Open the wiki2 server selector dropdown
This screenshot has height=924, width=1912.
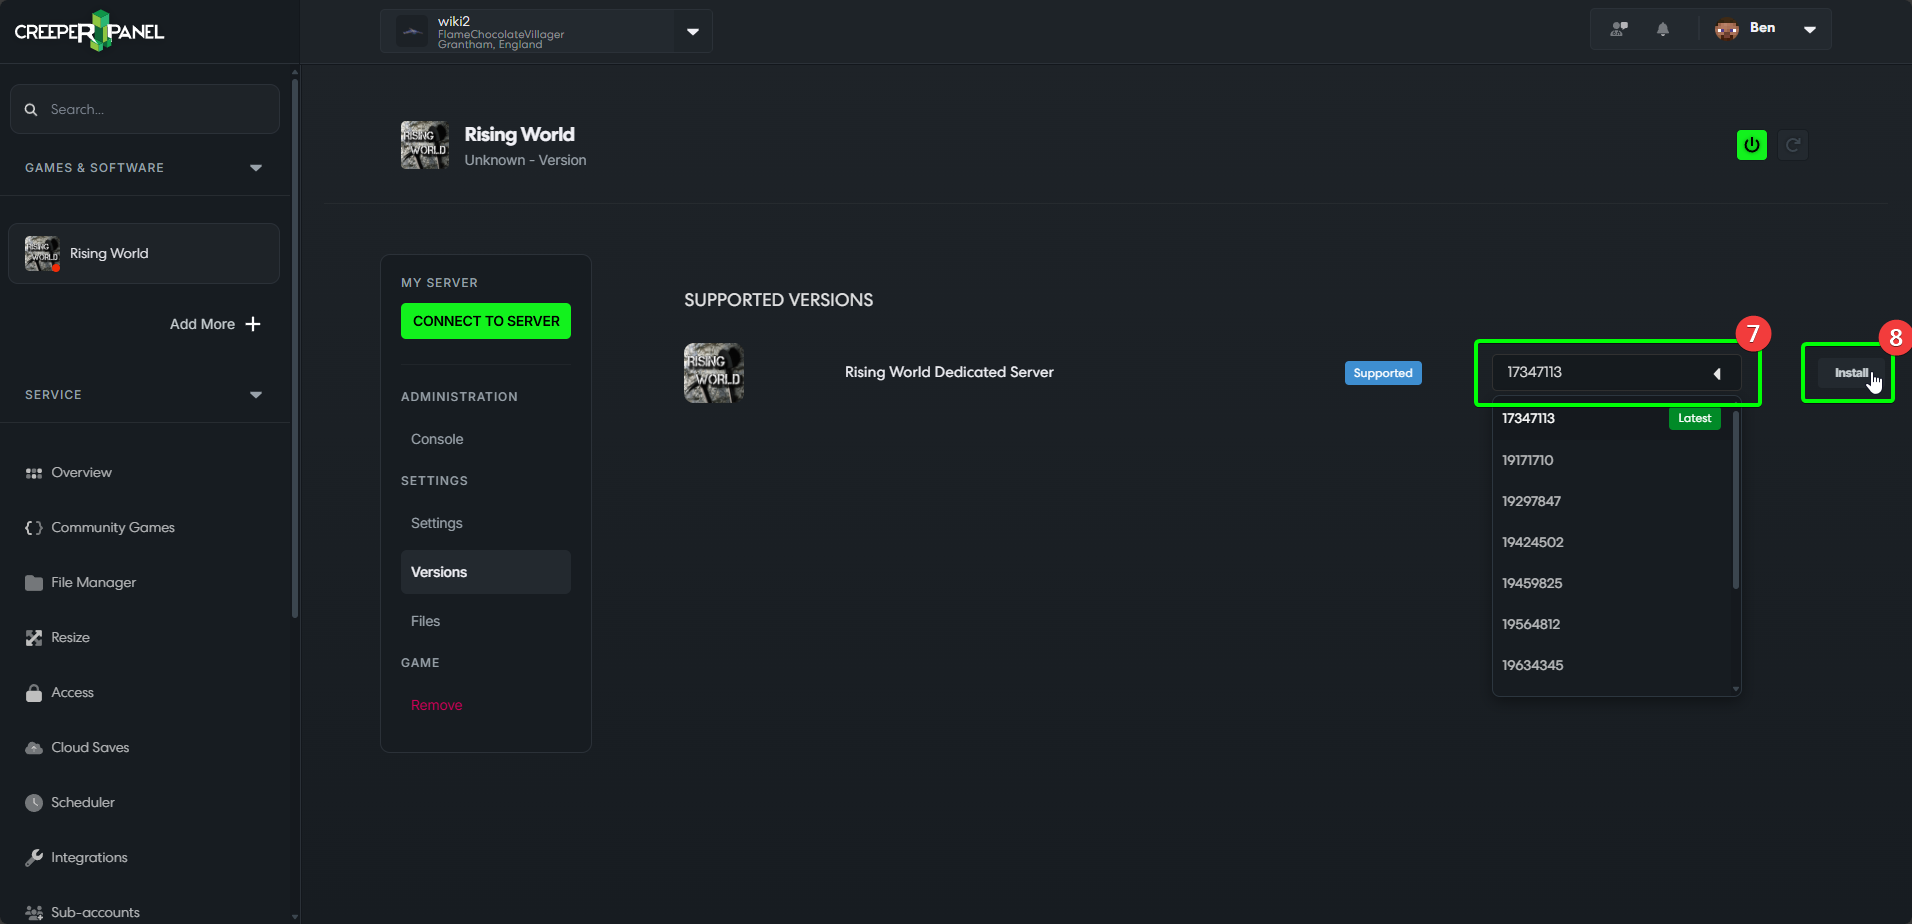click(692, 31)
